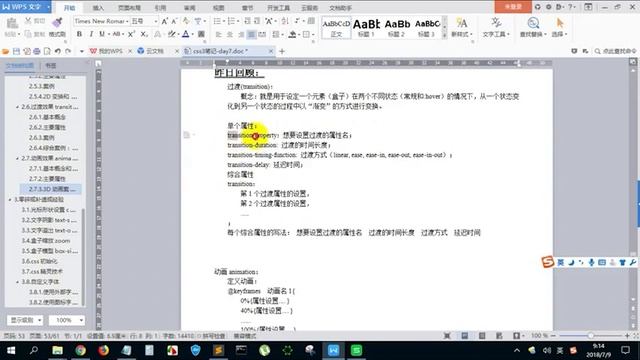Add a new document tab with plus
Image resolution: width=640 pixels, height=360 pixels.
point(282,51)
